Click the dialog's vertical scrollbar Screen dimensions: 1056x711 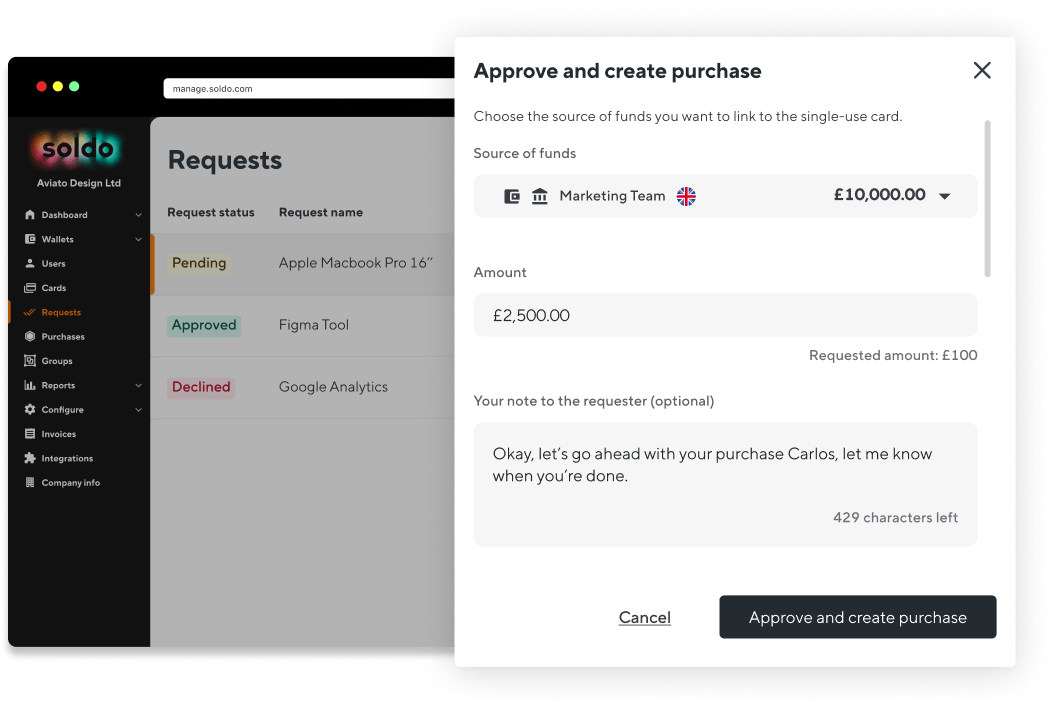[987, 199]
